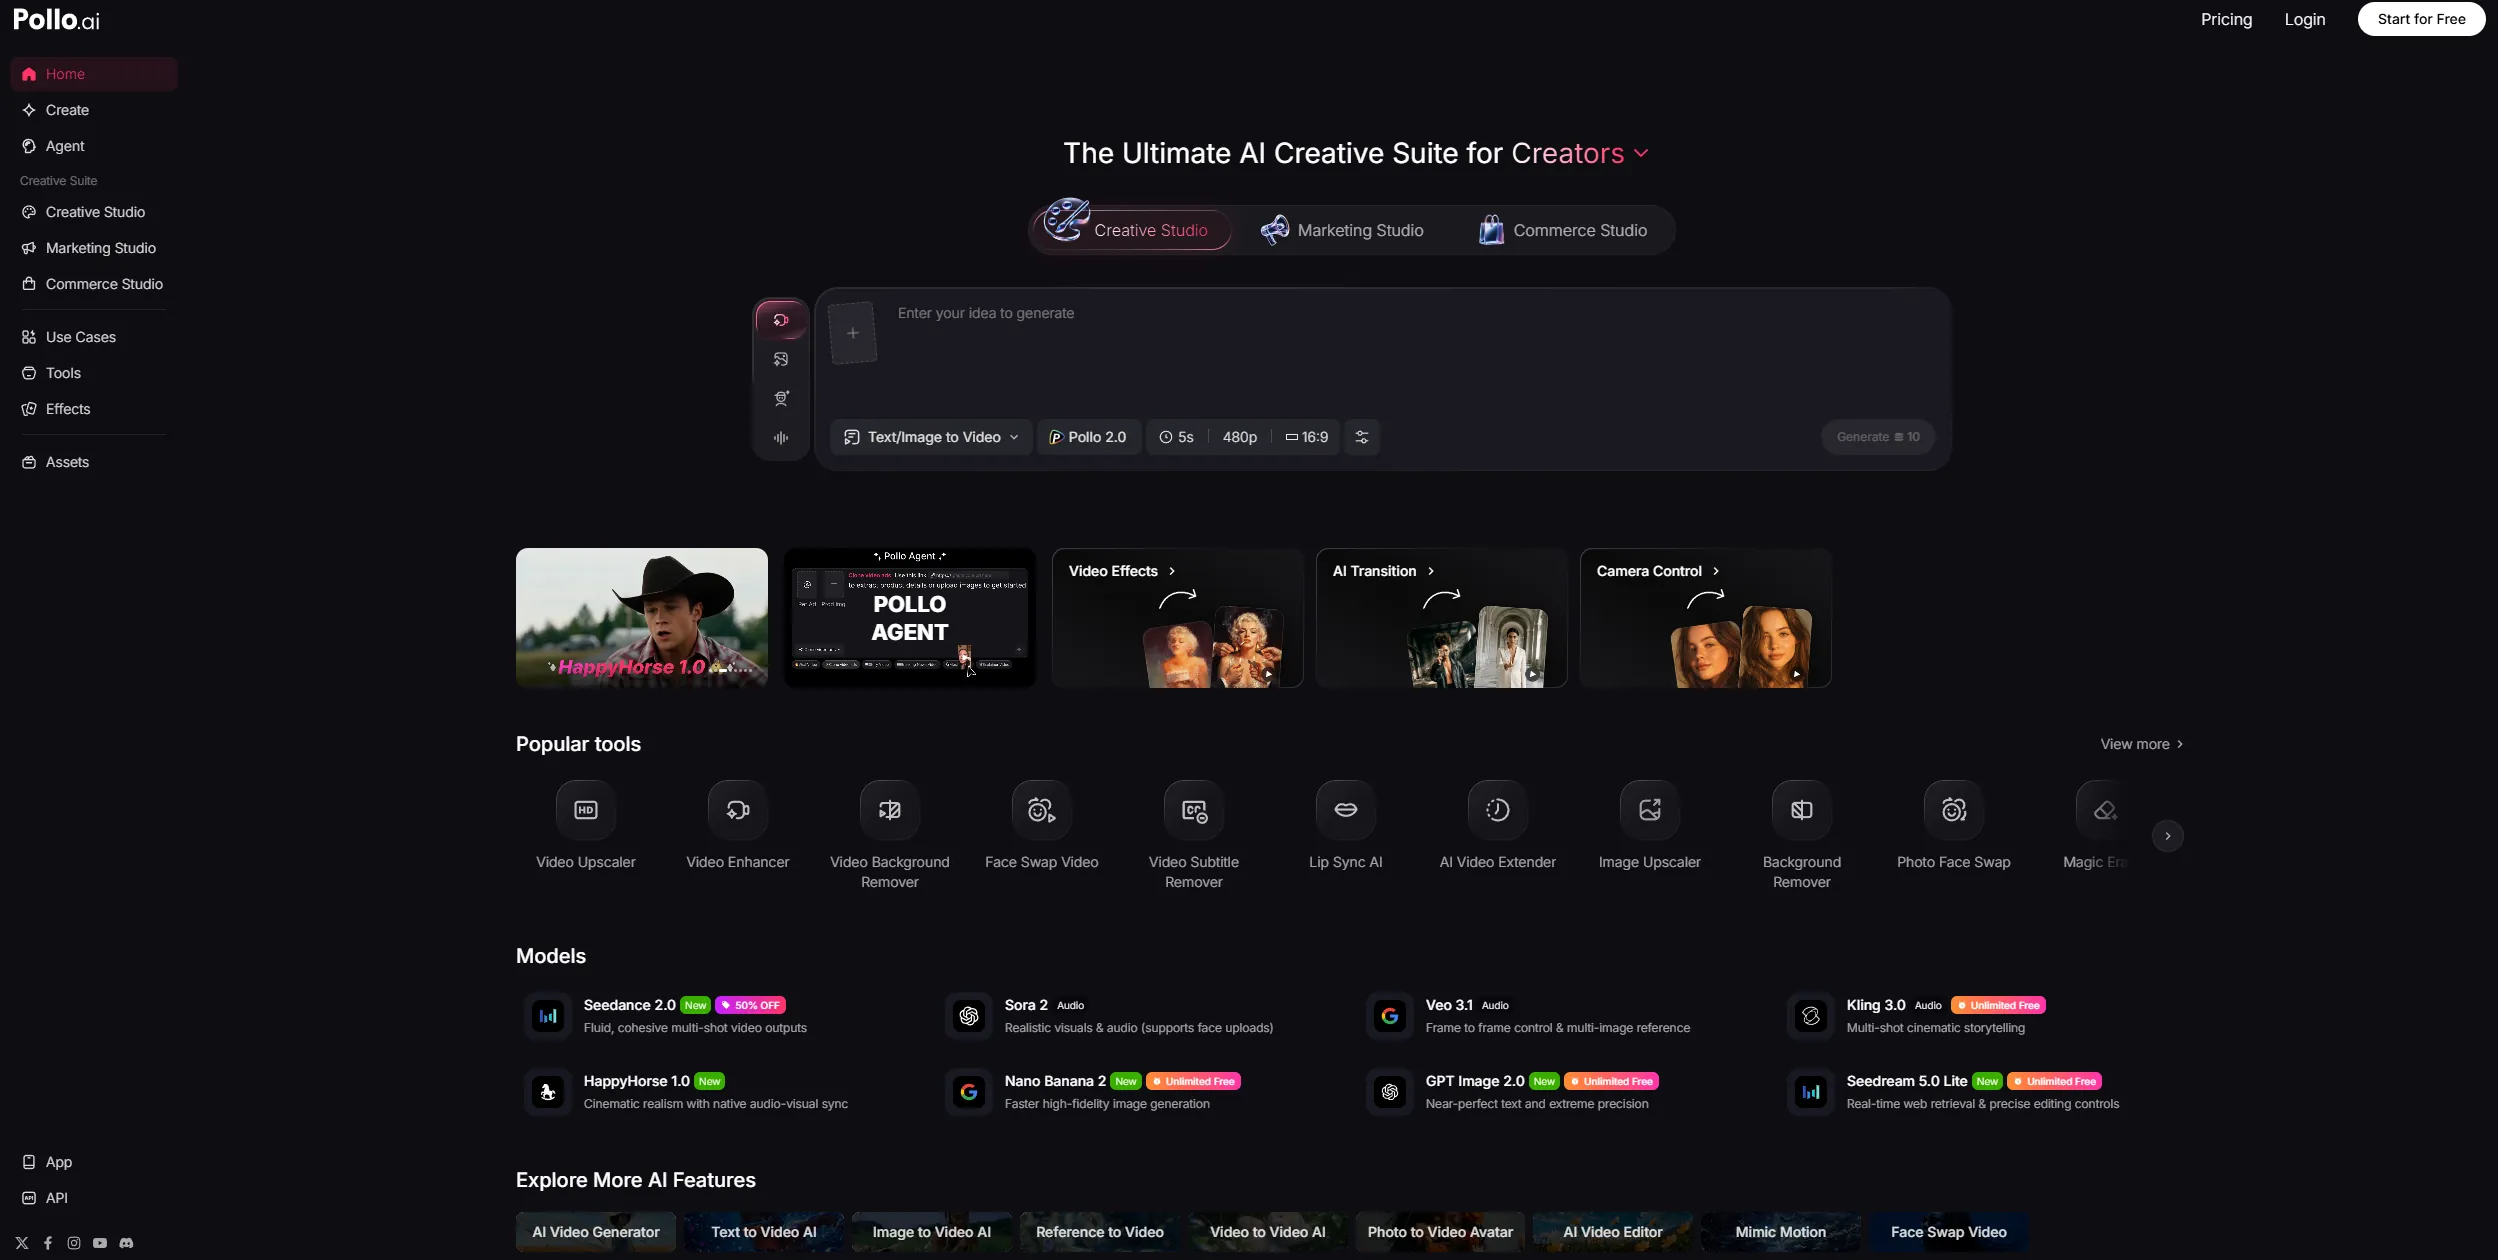2498x1260 pixels.
Task: Open the Pricing page
Action: tap(2226, 19)
